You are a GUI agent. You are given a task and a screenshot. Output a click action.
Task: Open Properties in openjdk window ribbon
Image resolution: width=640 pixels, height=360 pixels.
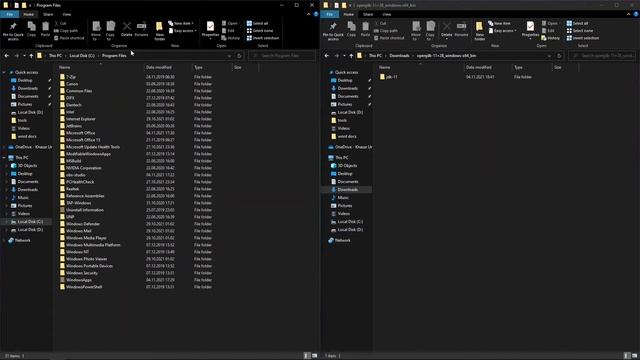point(530,30)
